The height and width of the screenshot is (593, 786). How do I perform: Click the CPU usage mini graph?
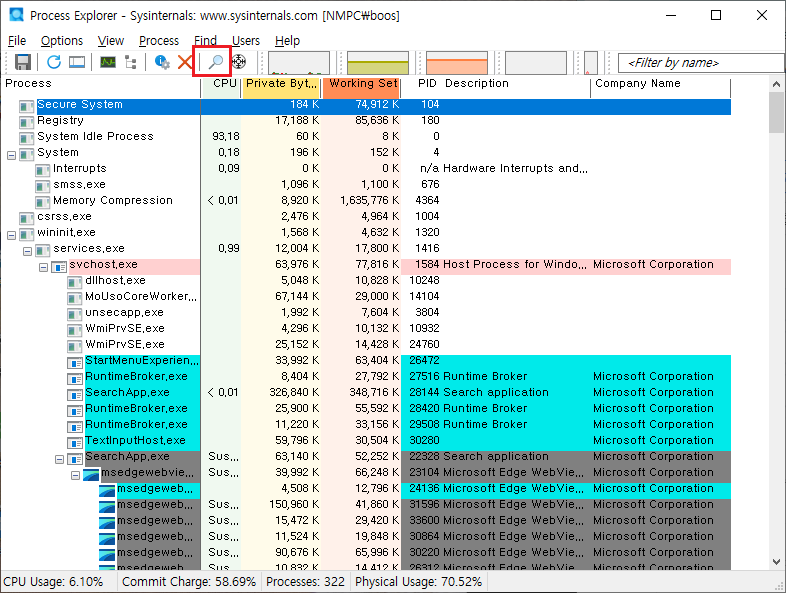[x=299, y=63]
